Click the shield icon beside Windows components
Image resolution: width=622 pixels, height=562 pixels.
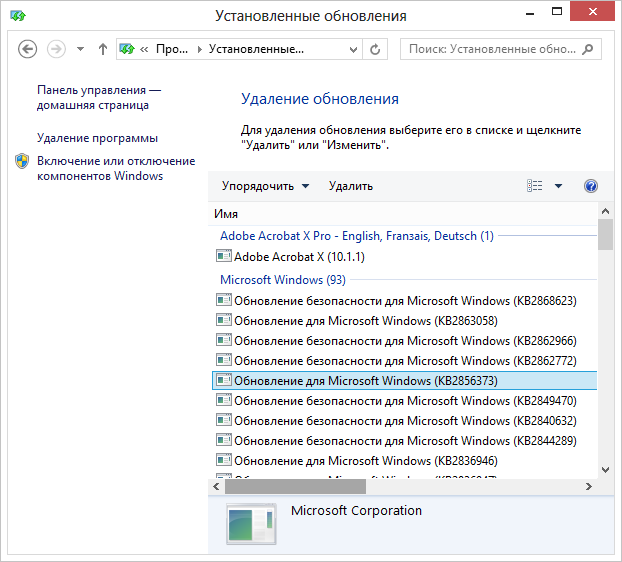coord(22,161)
